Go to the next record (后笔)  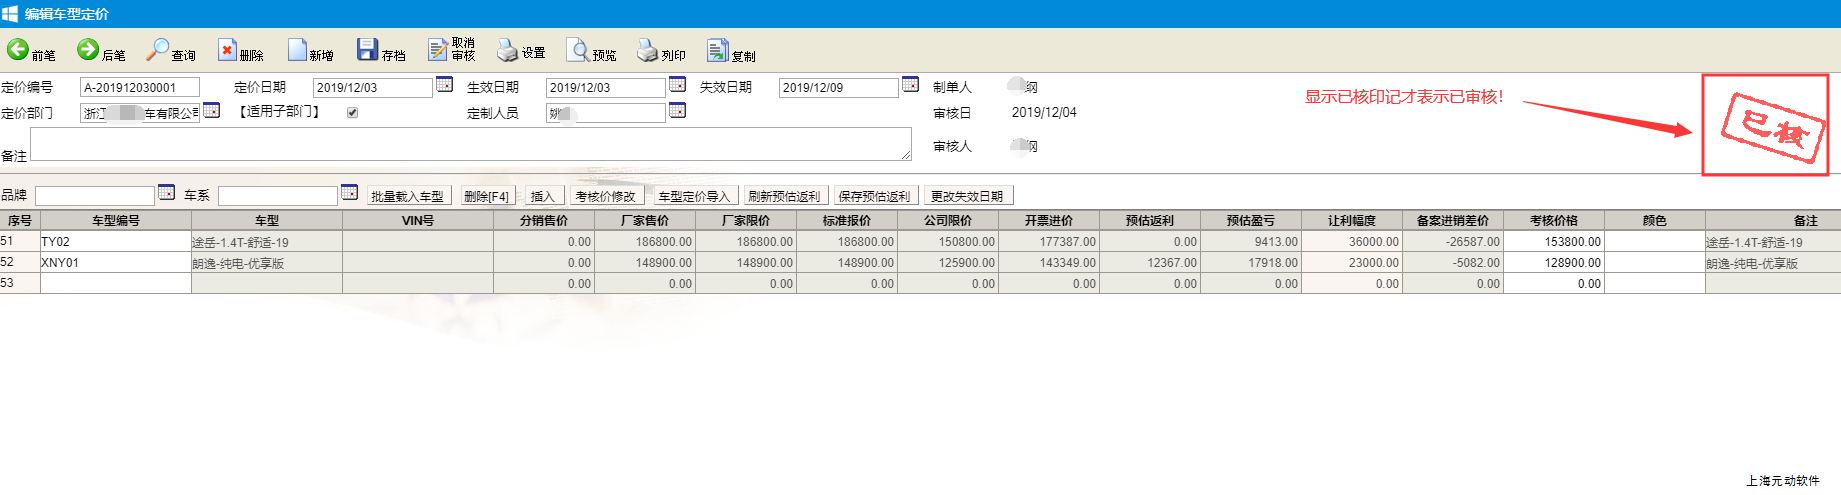coord(89,50)
